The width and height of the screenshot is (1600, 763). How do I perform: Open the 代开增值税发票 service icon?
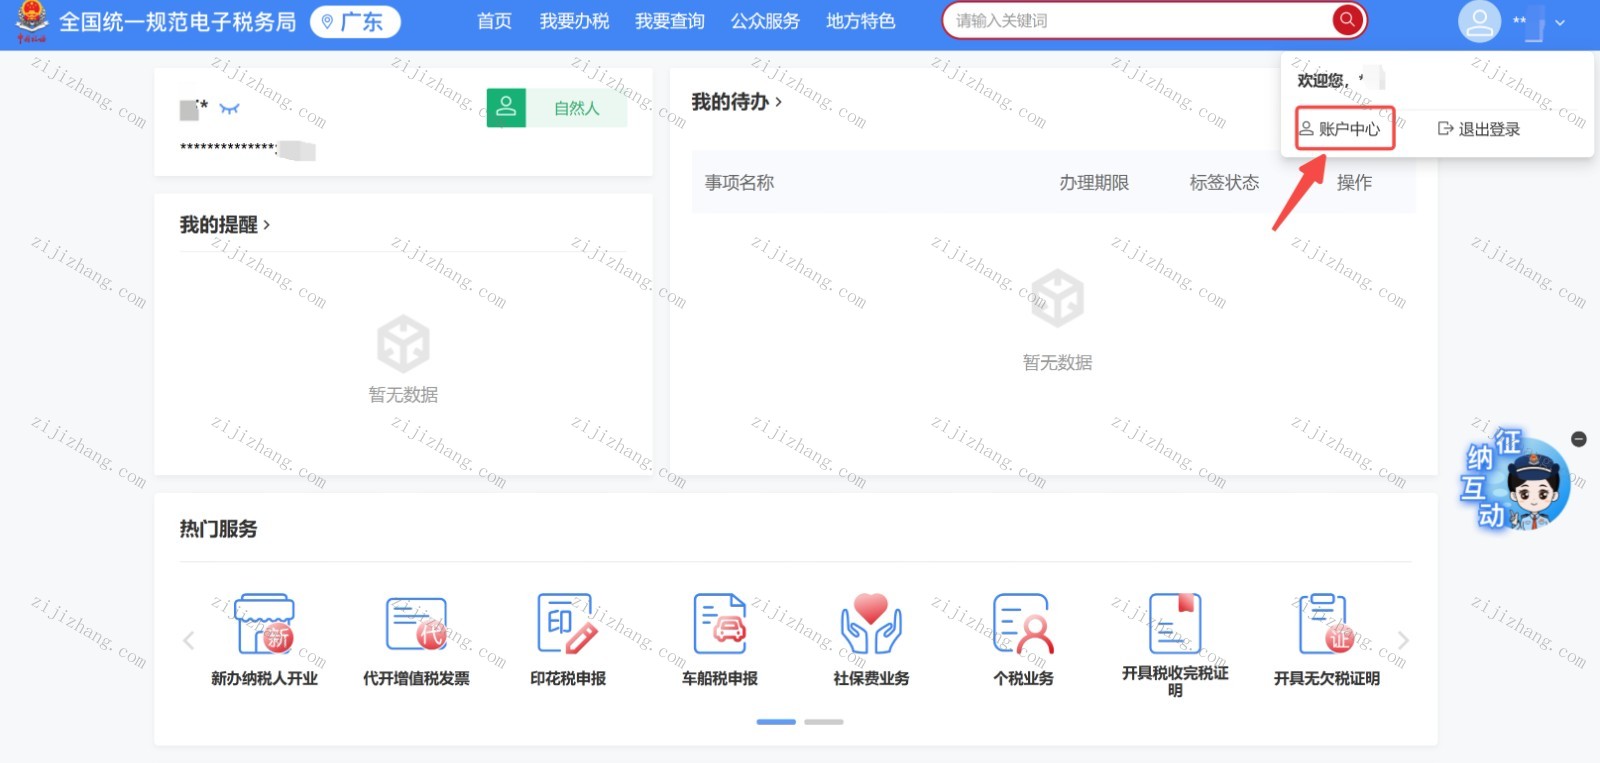[x=416, y=625]
